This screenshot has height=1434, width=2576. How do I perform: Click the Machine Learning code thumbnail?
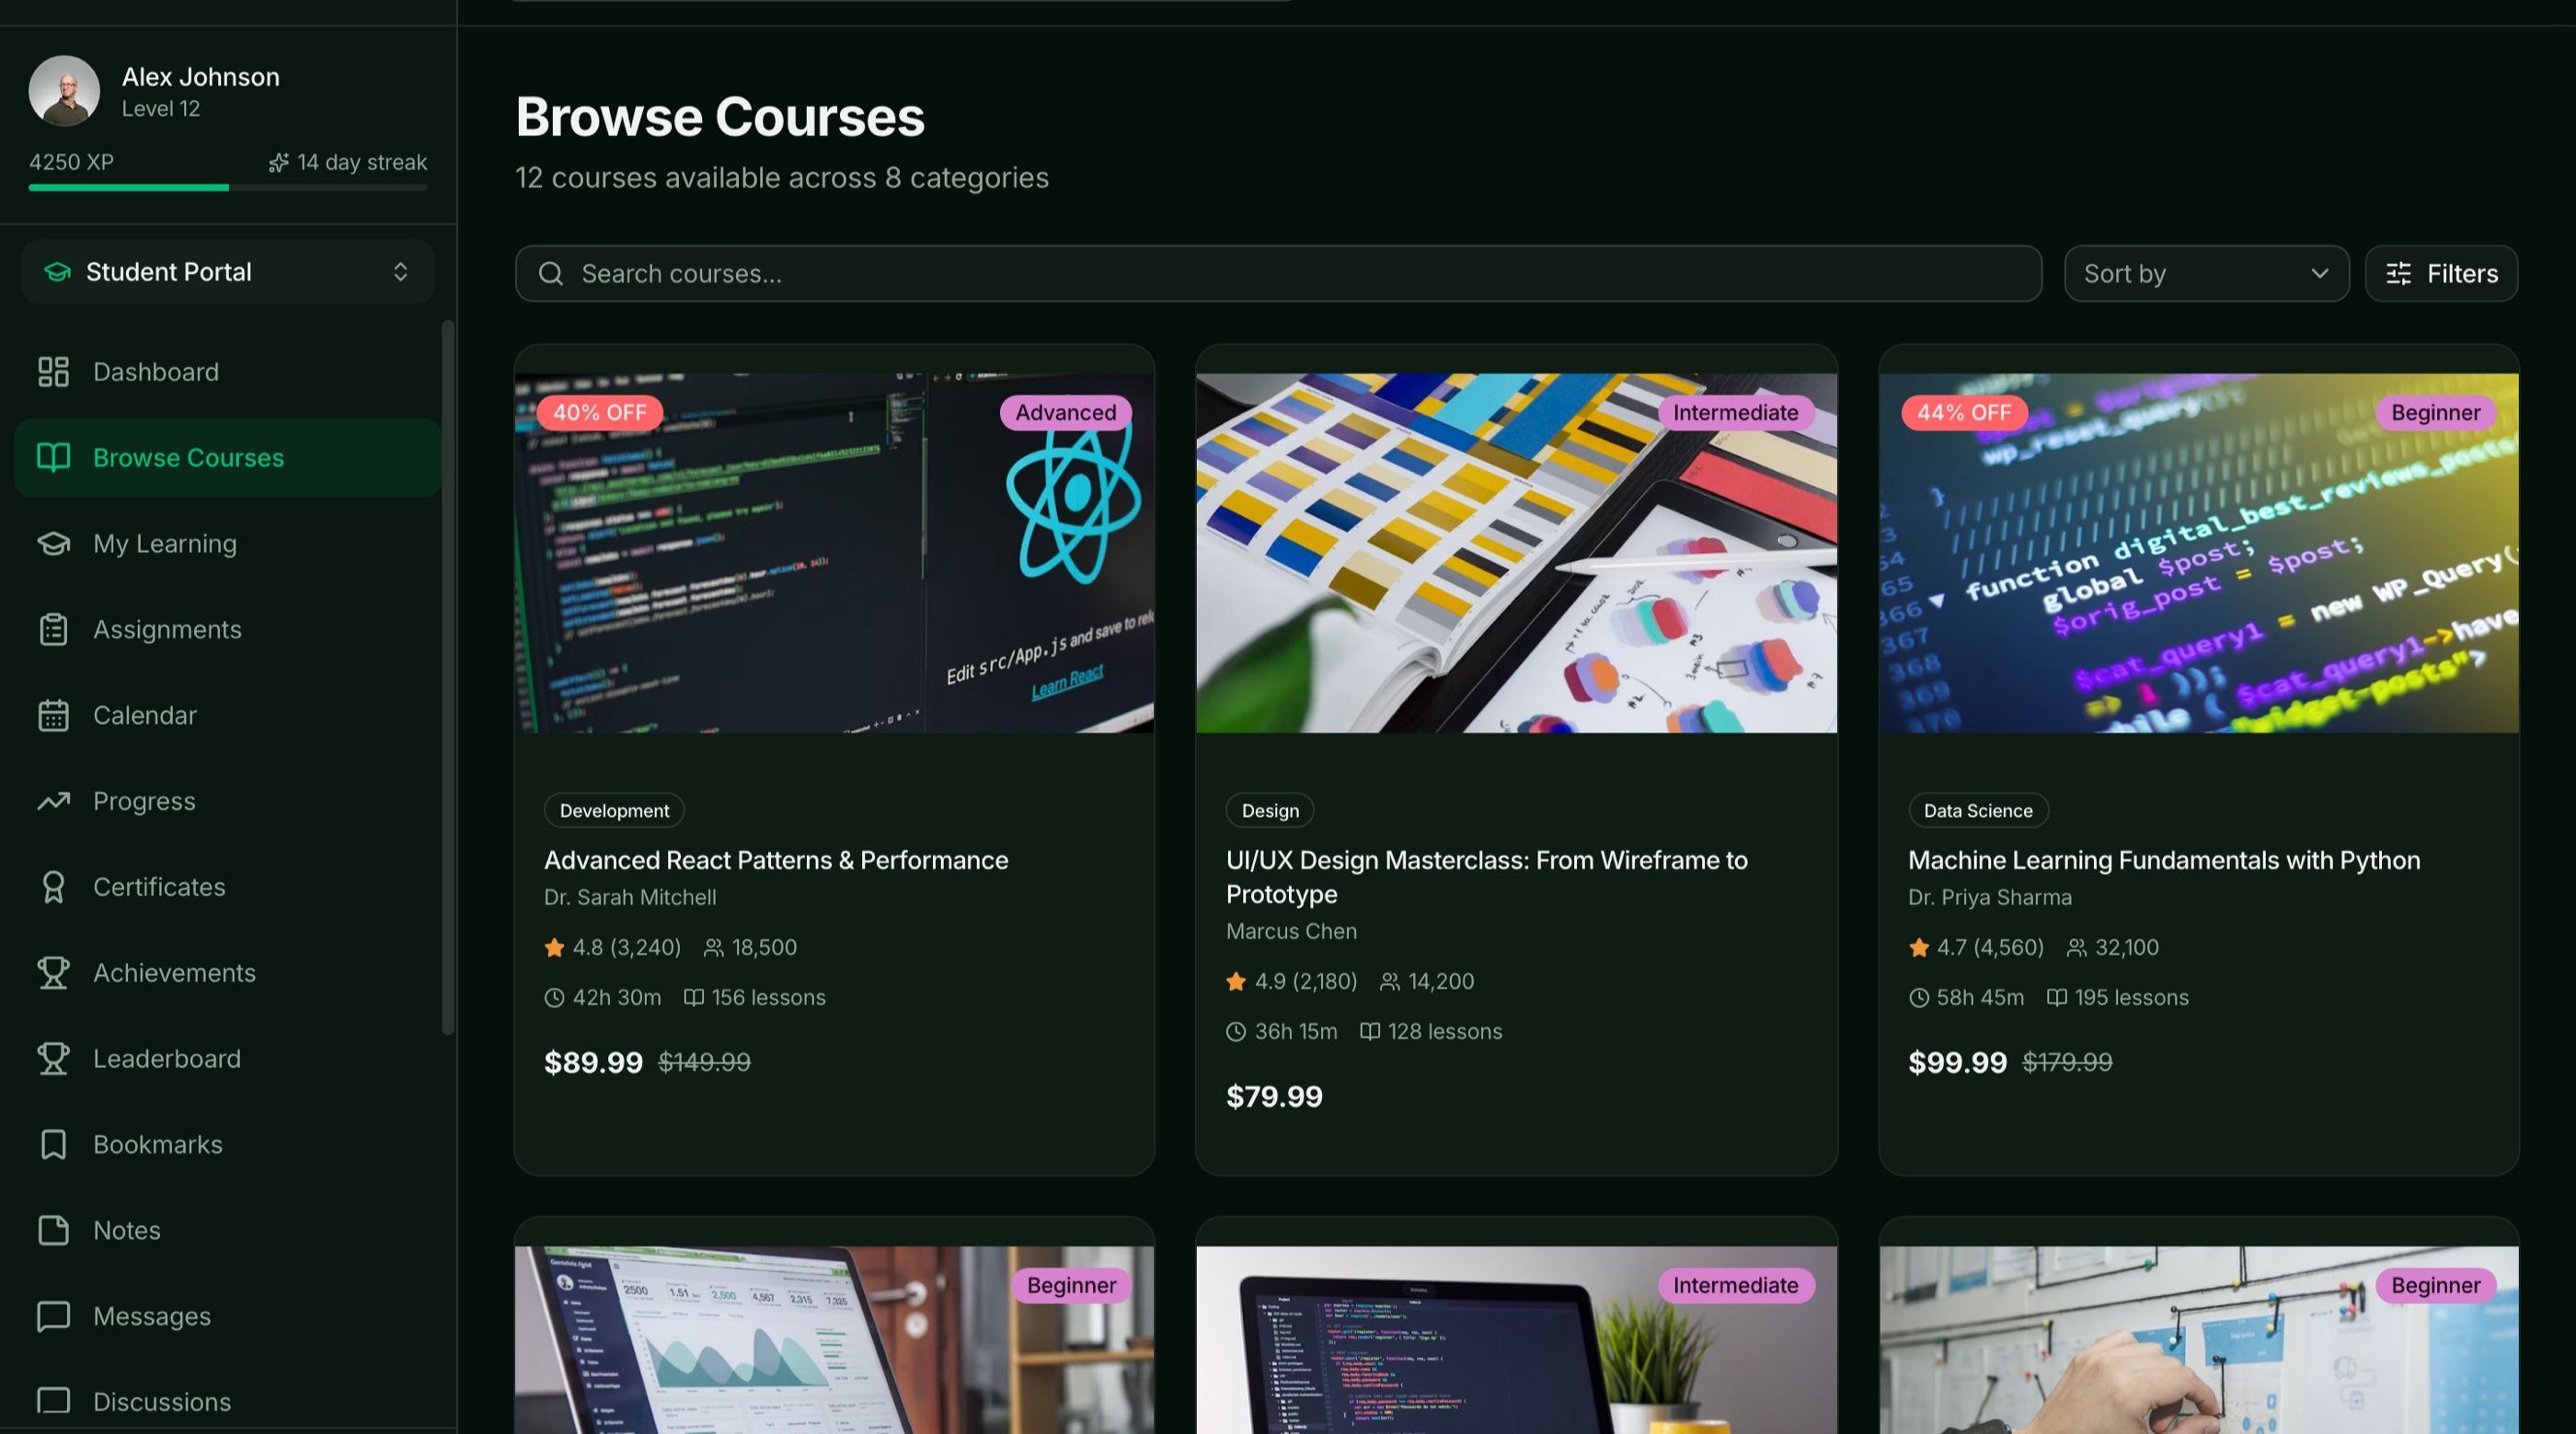tap(2198, 553)
